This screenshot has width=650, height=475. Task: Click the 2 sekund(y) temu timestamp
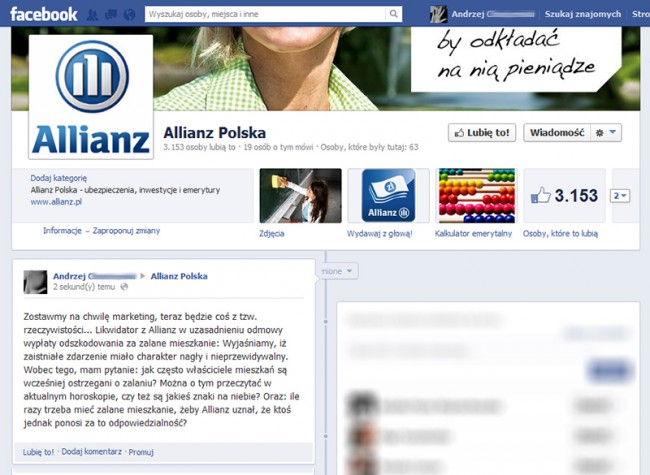point(84,287)
